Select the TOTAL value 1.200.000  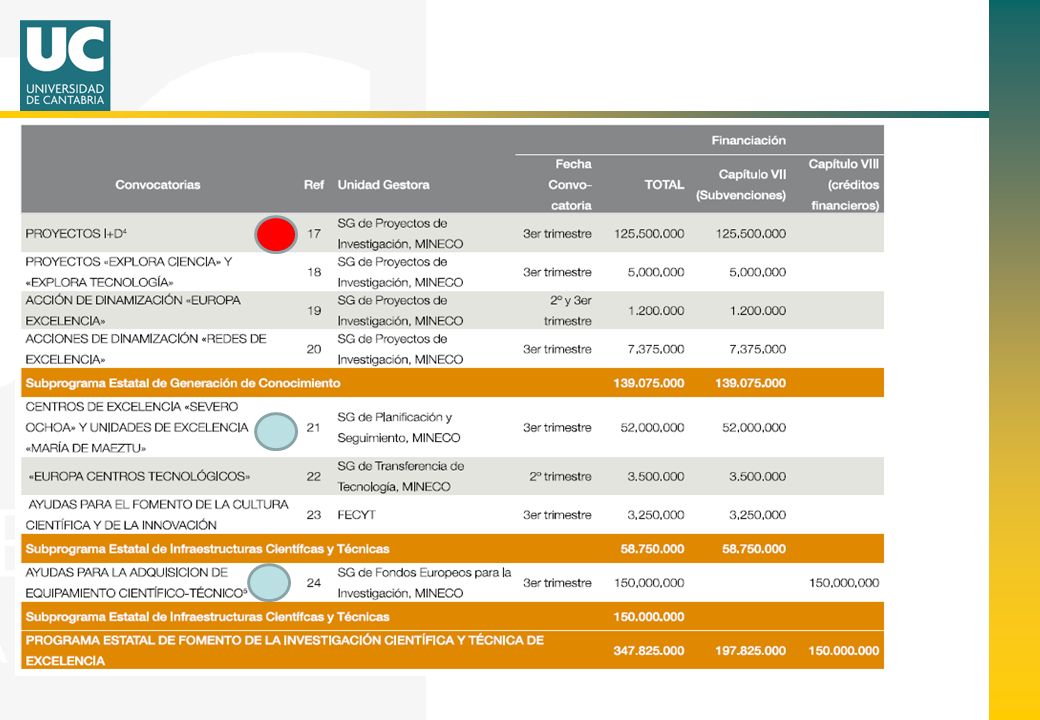click(656, 310)
